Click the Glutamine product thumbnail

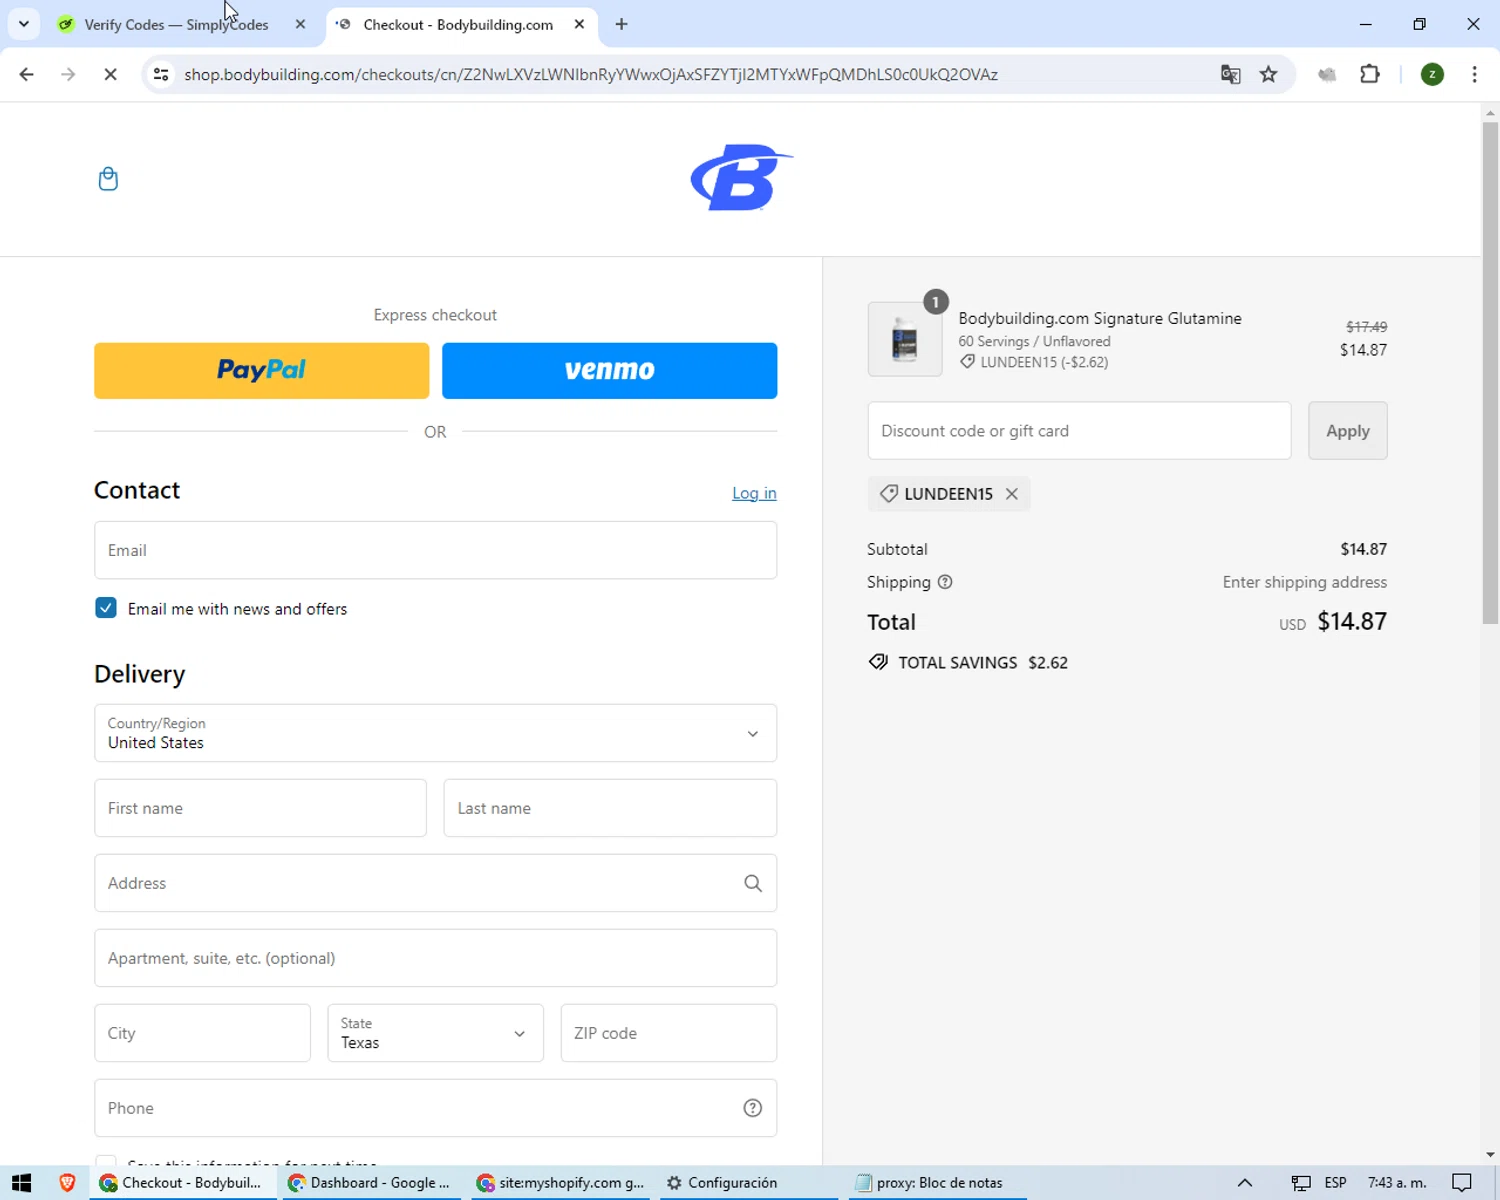tap(905, 339)
